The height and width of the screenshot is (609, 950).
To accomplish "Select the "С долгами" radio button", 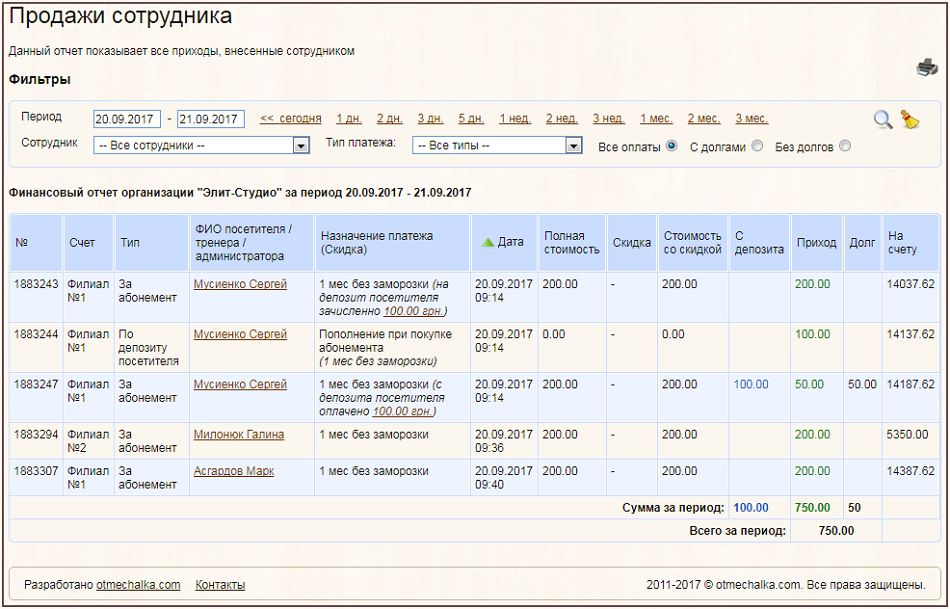I will pos(757,146).
